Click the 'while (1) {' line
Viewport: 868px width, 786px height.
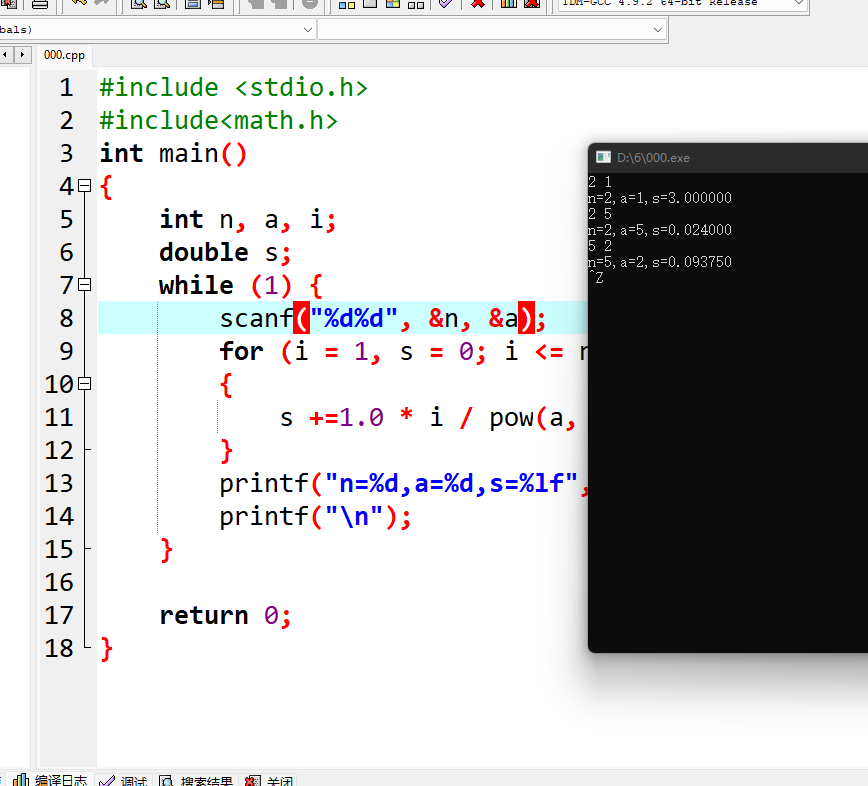point(240,286)
